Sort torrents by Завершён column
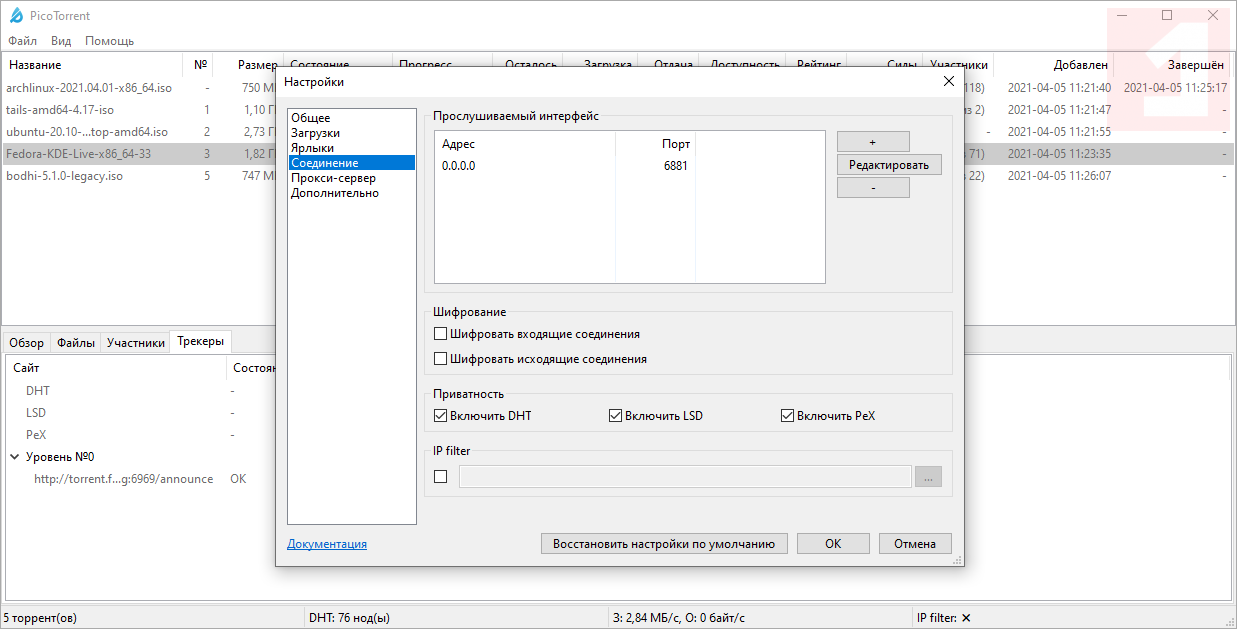 click(x=1172, y=65)
